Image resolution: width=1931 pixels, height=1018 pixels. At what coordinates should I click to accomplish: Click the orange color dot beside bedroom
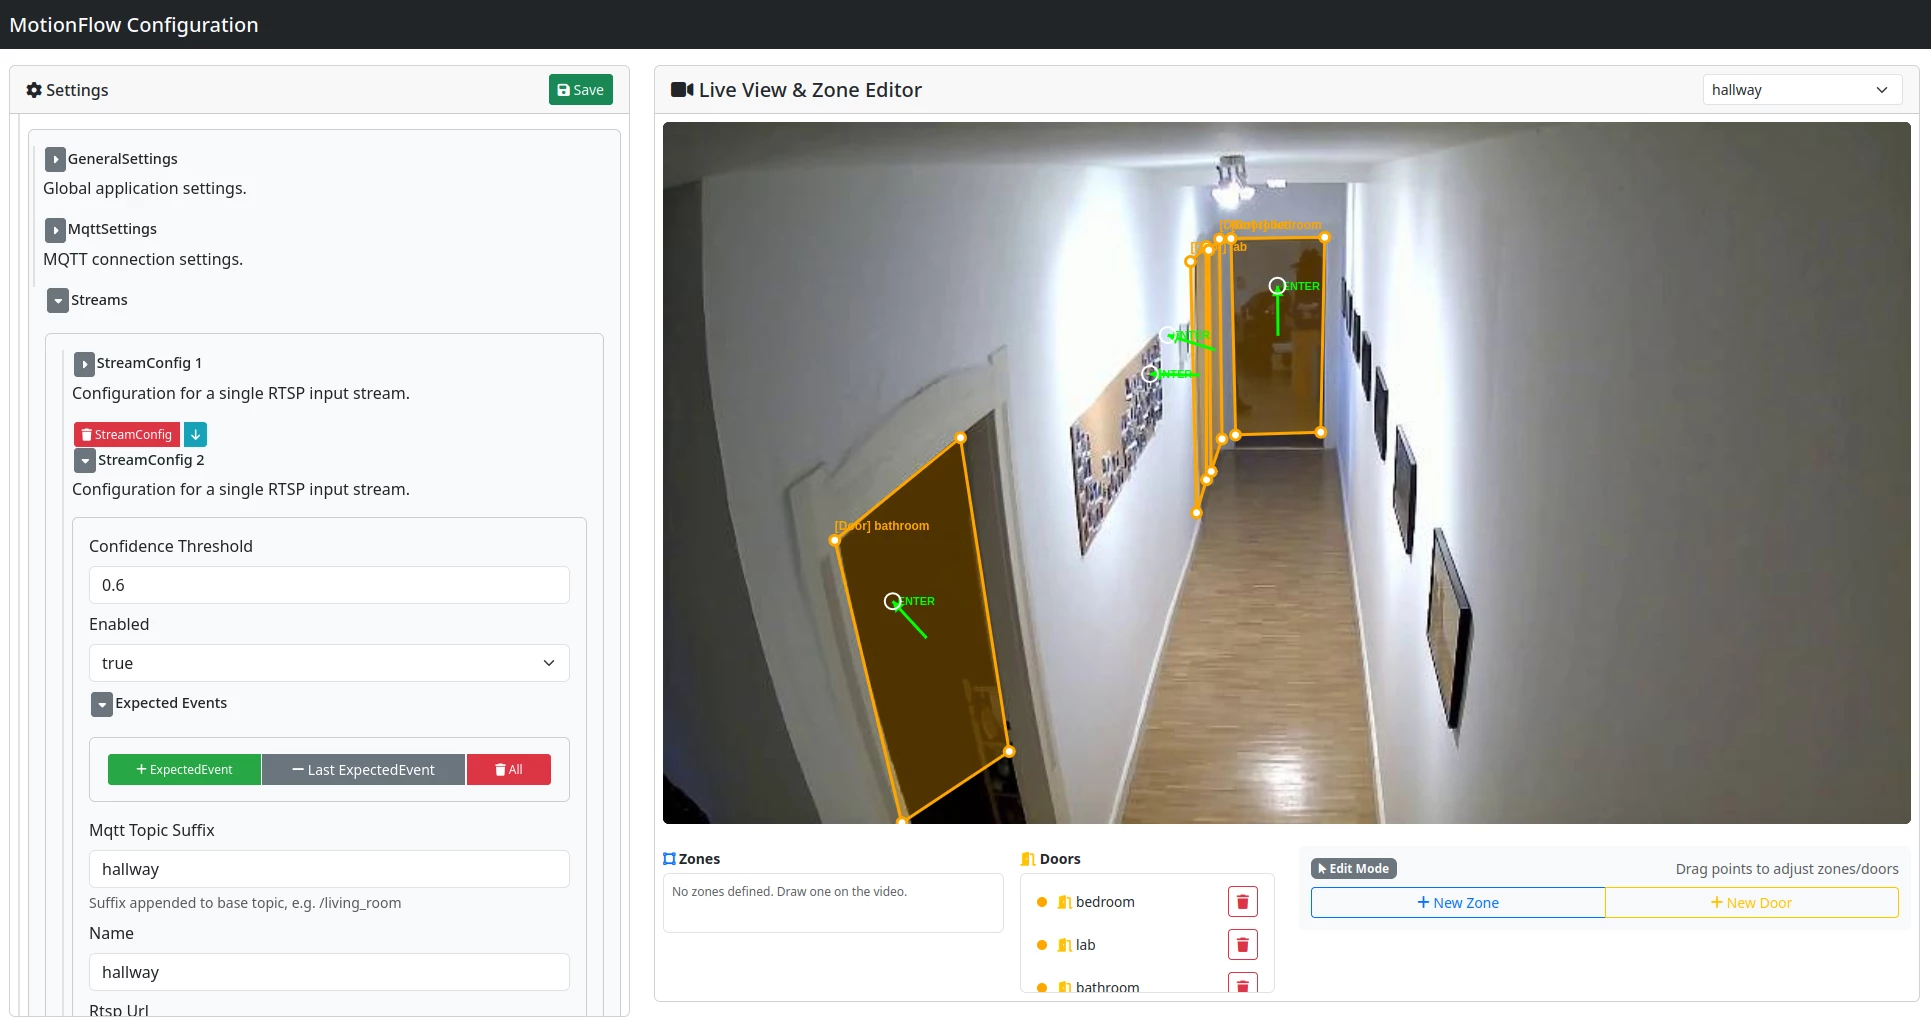click(1042, 902)
